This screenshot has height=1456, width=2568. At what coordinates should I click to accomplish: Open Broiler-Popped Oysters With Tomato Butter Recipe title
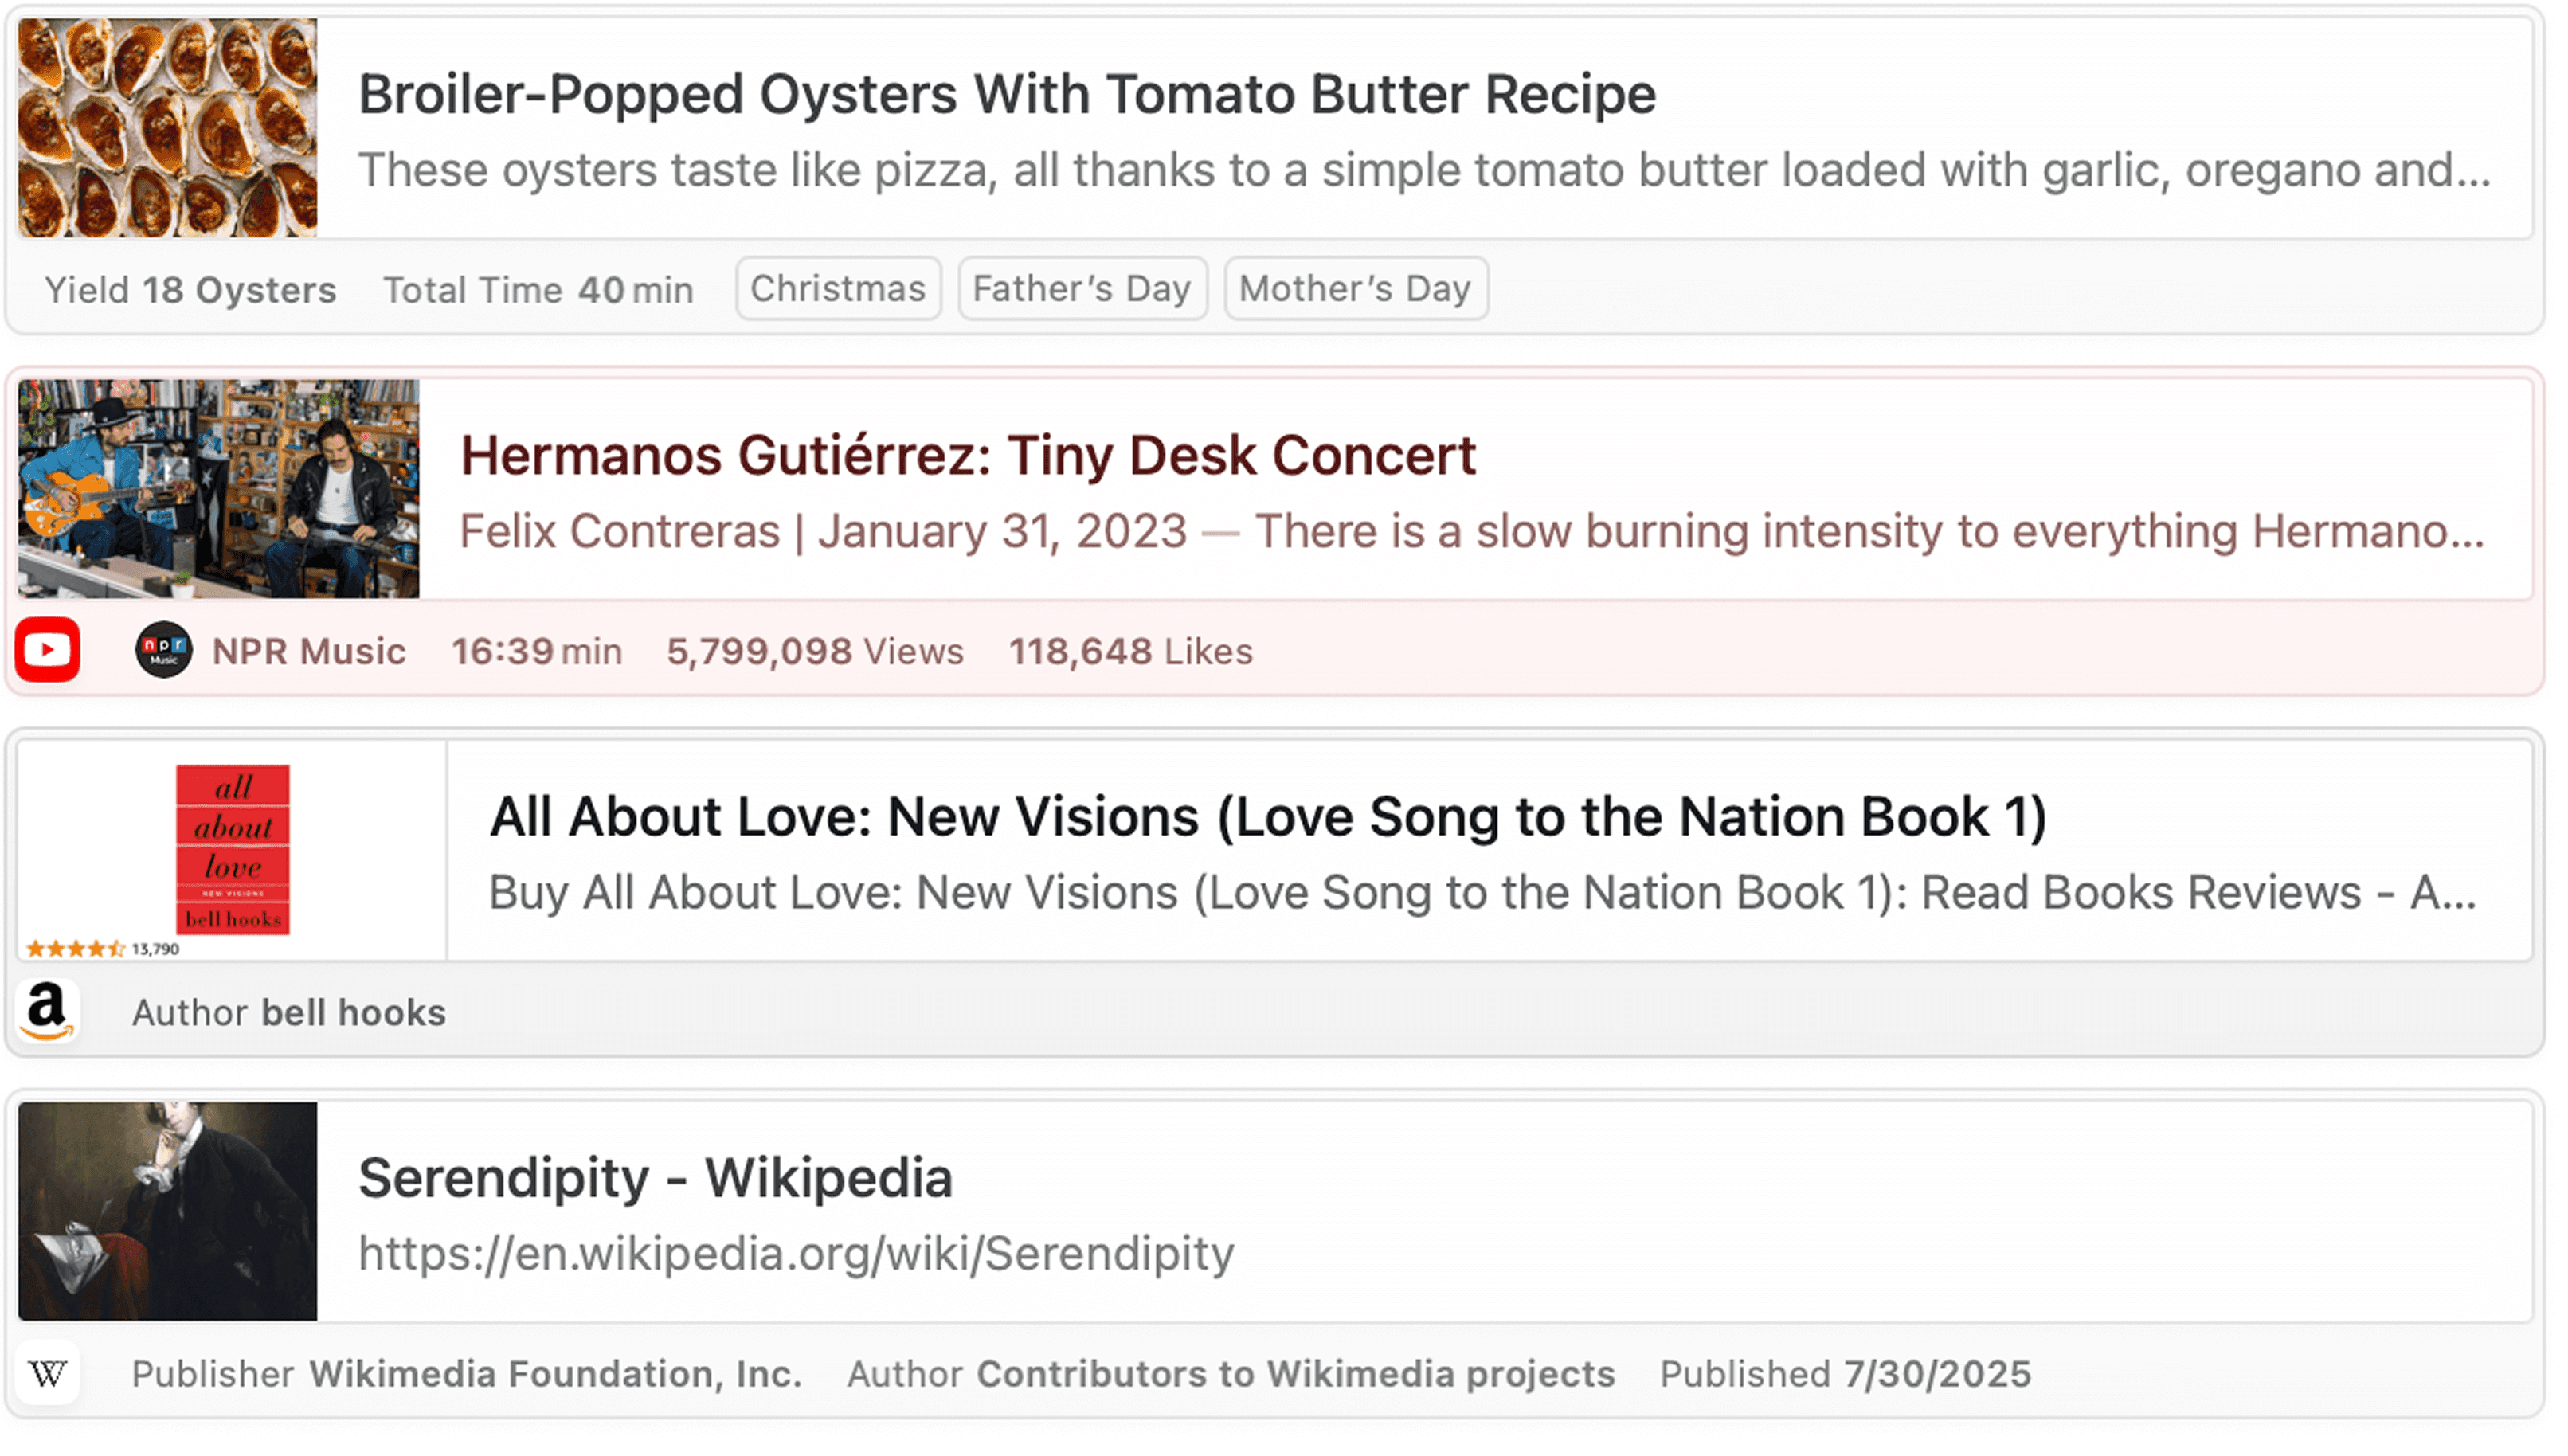(1006, 95)
